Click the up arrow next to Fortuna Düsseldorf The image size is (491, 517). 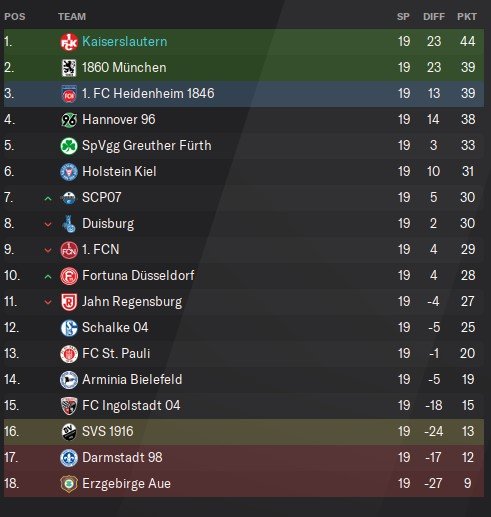click(x=48, y=277)
